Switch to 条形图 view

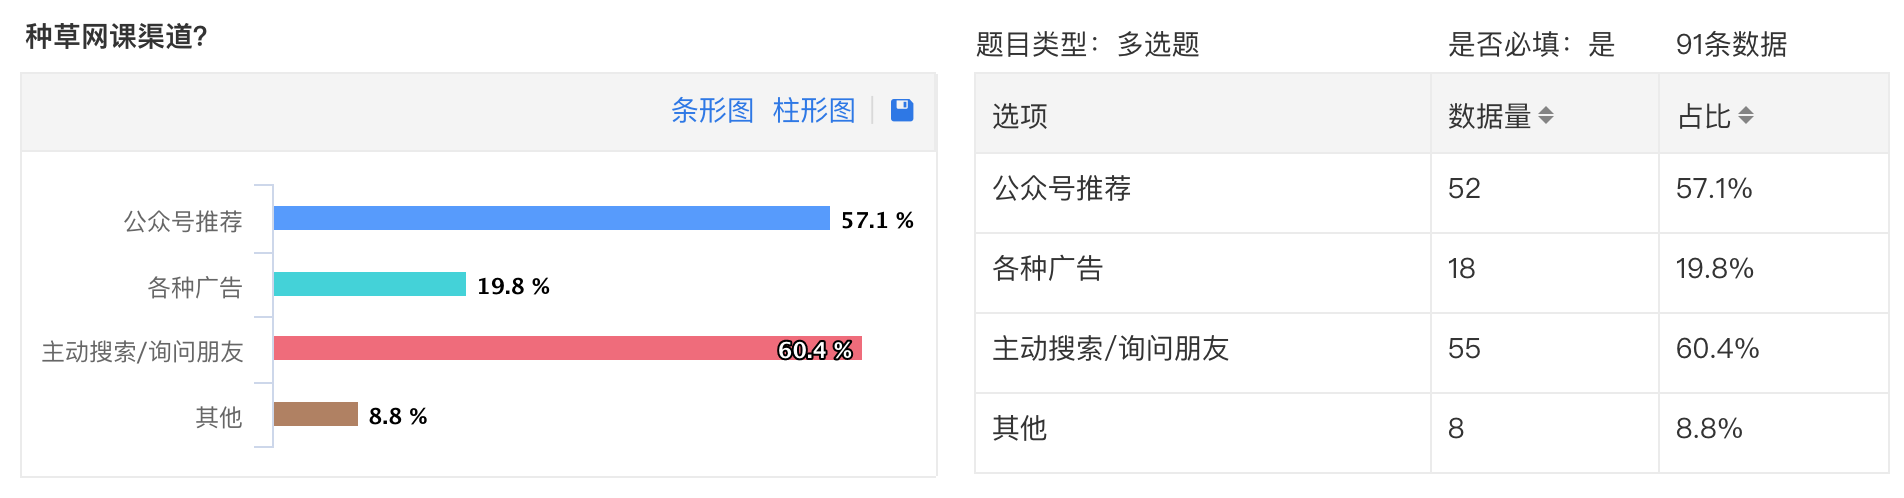(x=712, y=110)
